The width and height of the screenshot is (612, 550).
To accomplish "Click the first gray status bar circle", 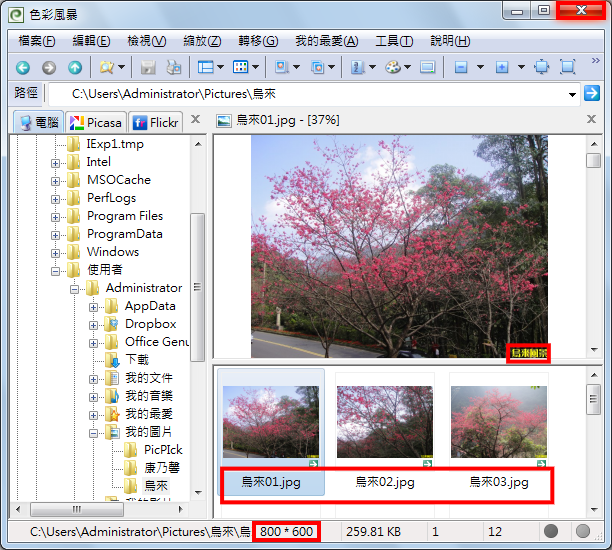I will (x=551, y=531).
